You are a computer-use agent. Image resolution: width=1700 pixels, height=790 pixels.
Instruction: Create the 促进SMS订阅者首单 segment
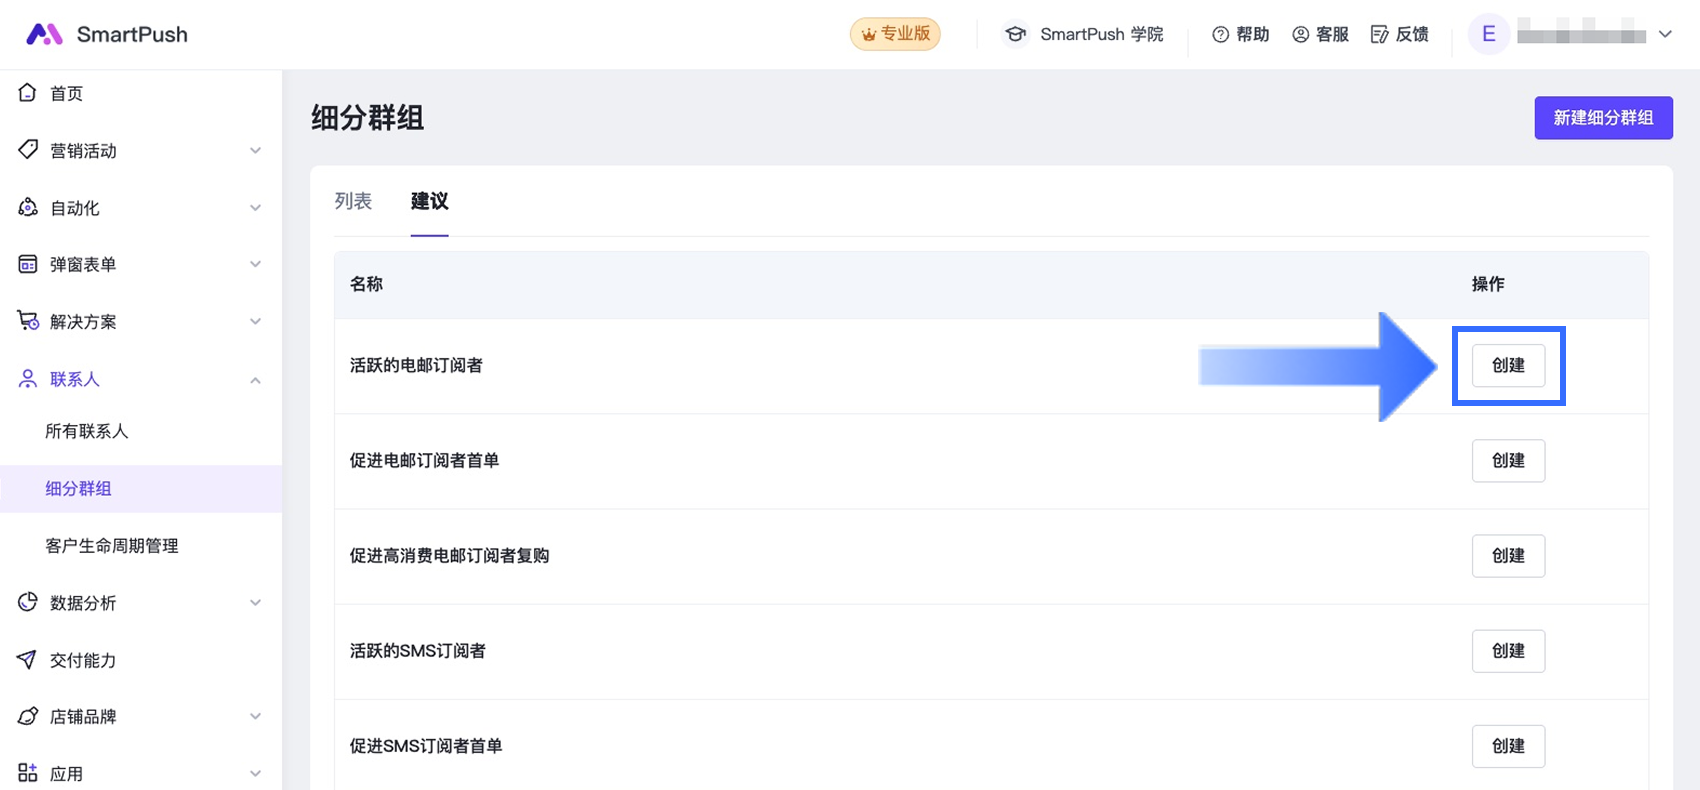point(1508,746)
